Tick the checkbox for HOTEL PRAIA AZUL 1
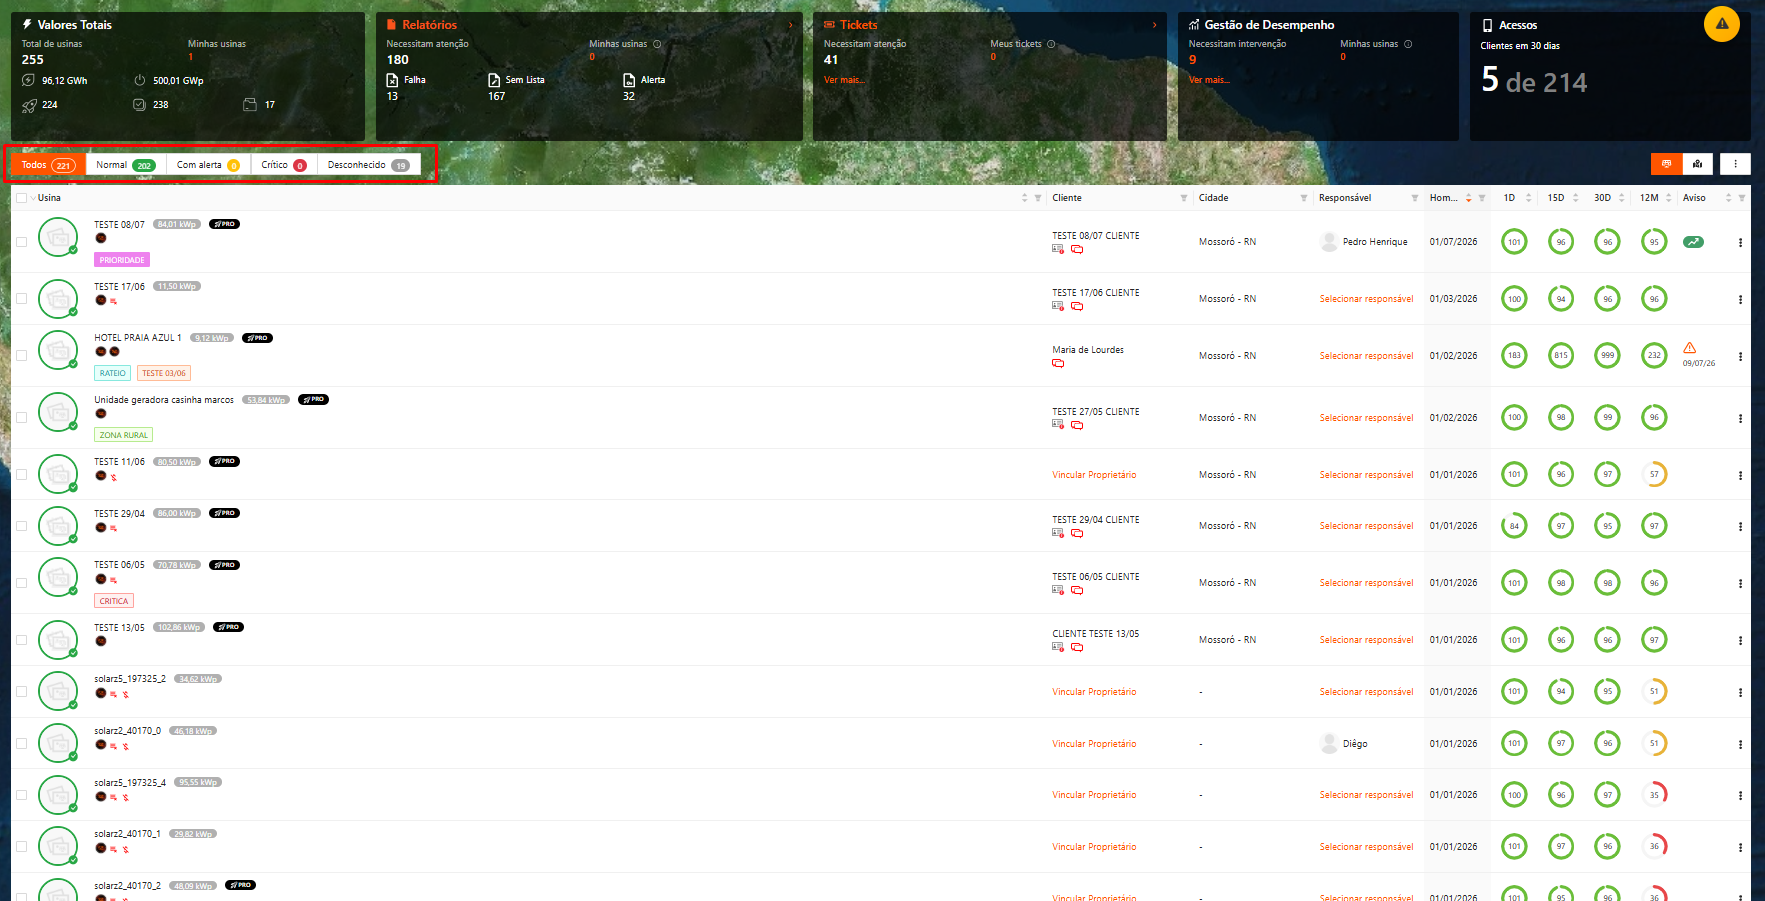1765x901 pixels. click(21, 355)
